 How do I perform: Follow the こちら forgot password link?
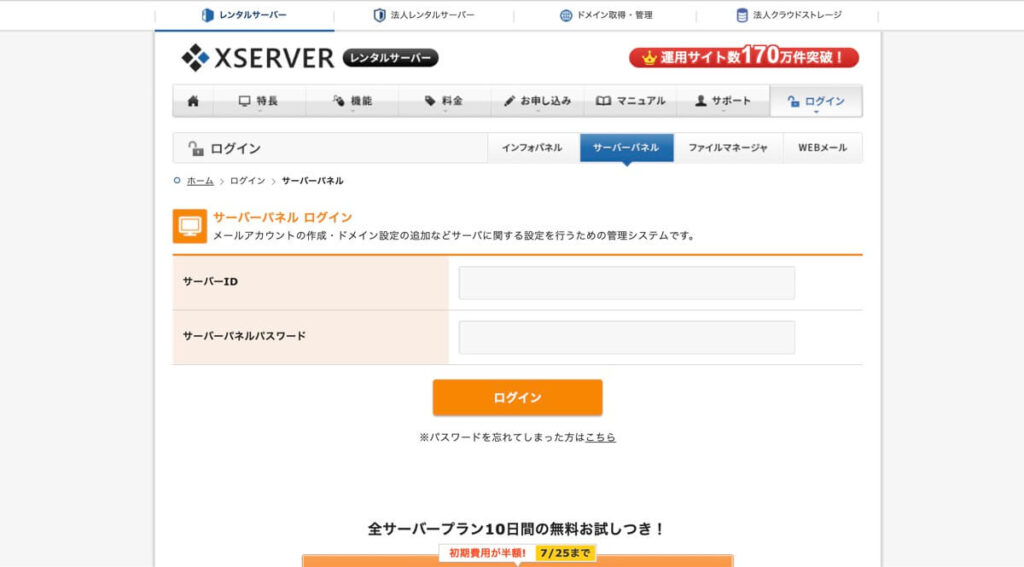[600, 437]
